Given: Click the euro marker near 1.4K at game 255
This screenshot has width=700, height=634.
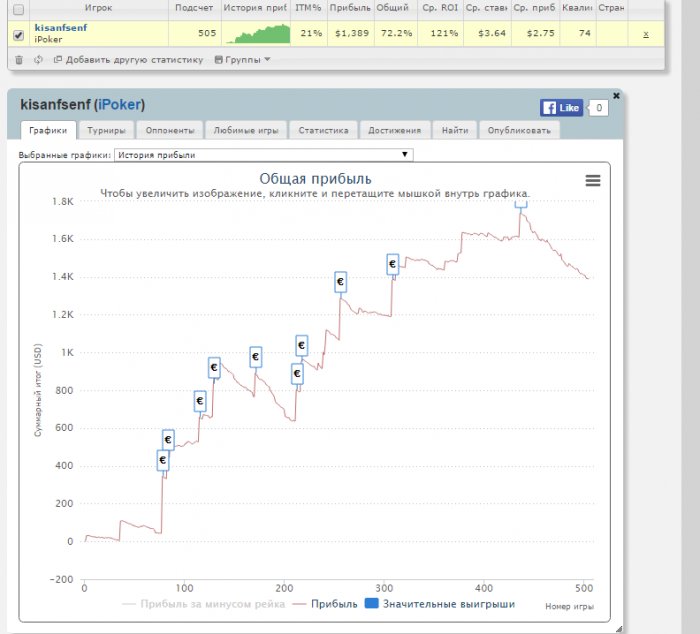Looking at the screenshot, I should [341, 282].
